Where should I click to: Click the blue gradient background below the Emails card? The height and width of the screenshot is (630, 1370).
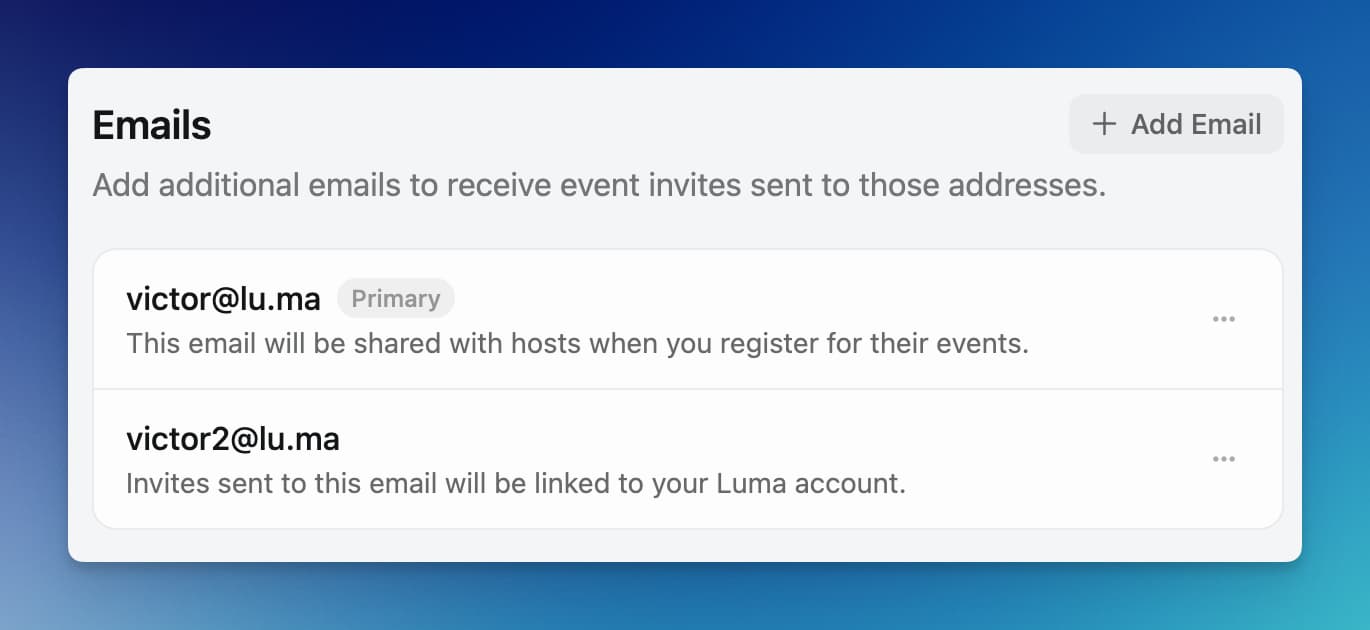click(x=684, y=598)
